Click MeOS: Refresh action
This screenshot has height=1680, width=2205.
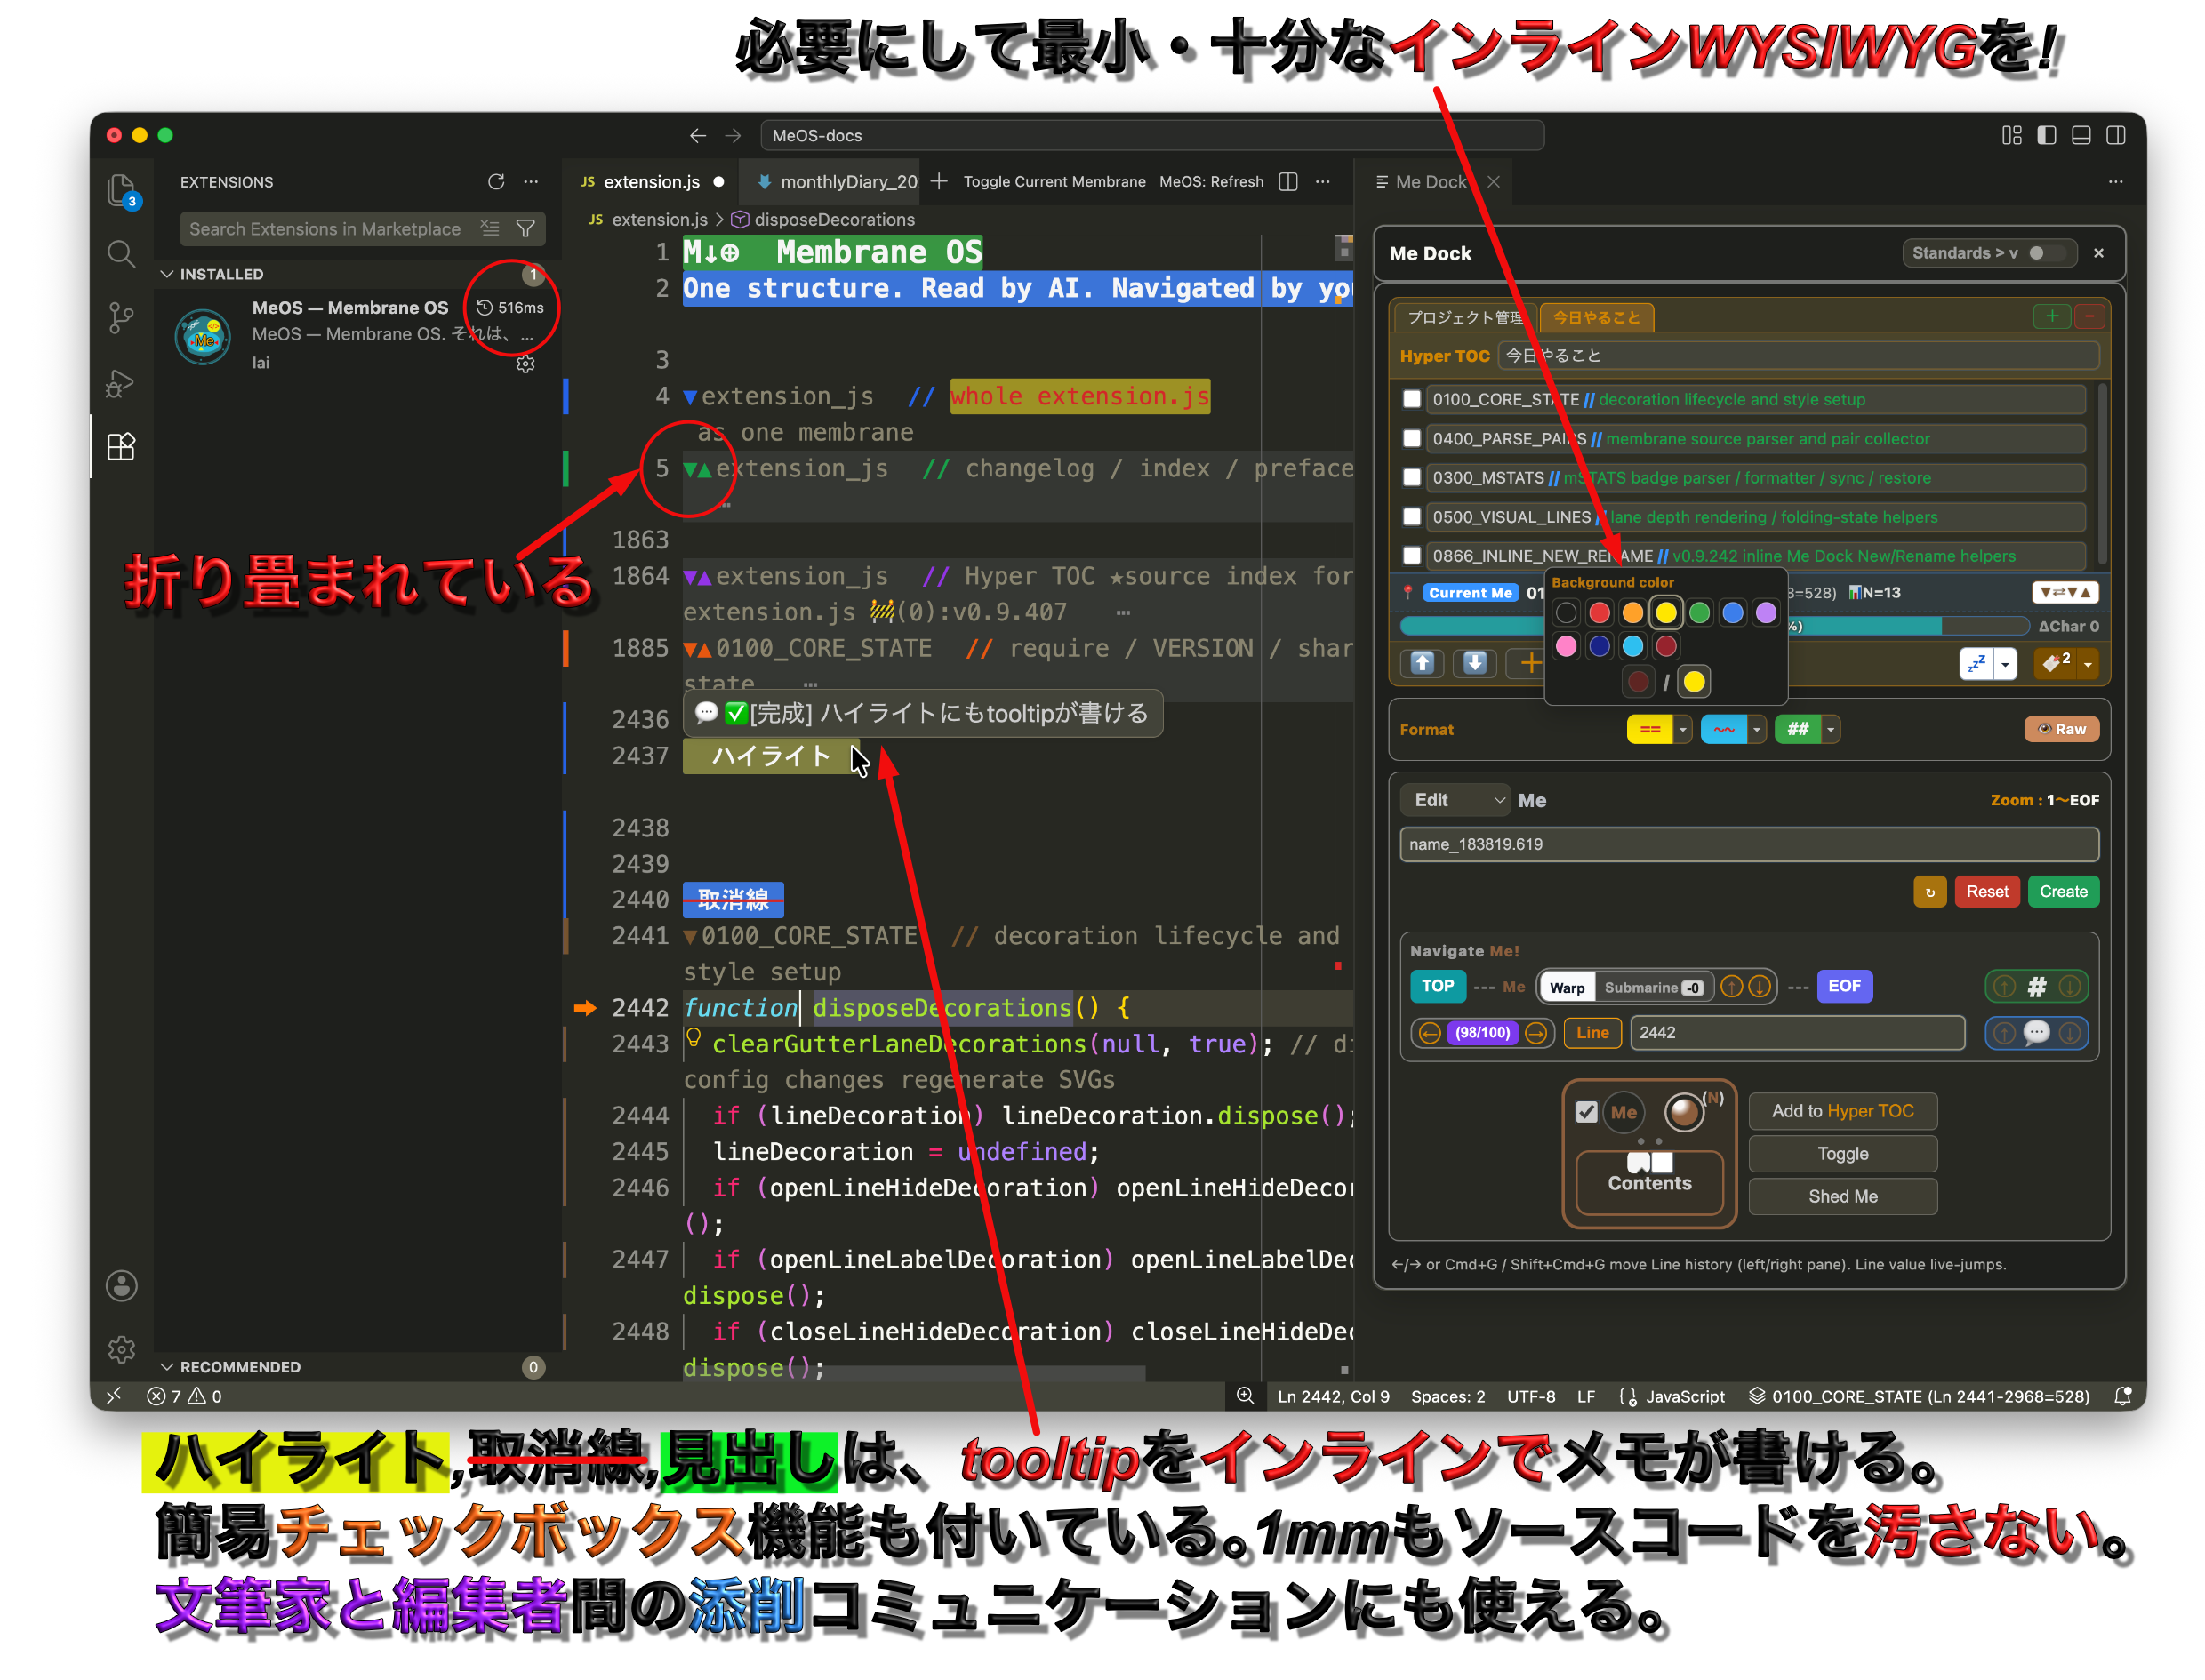(x=1210, y=181)
